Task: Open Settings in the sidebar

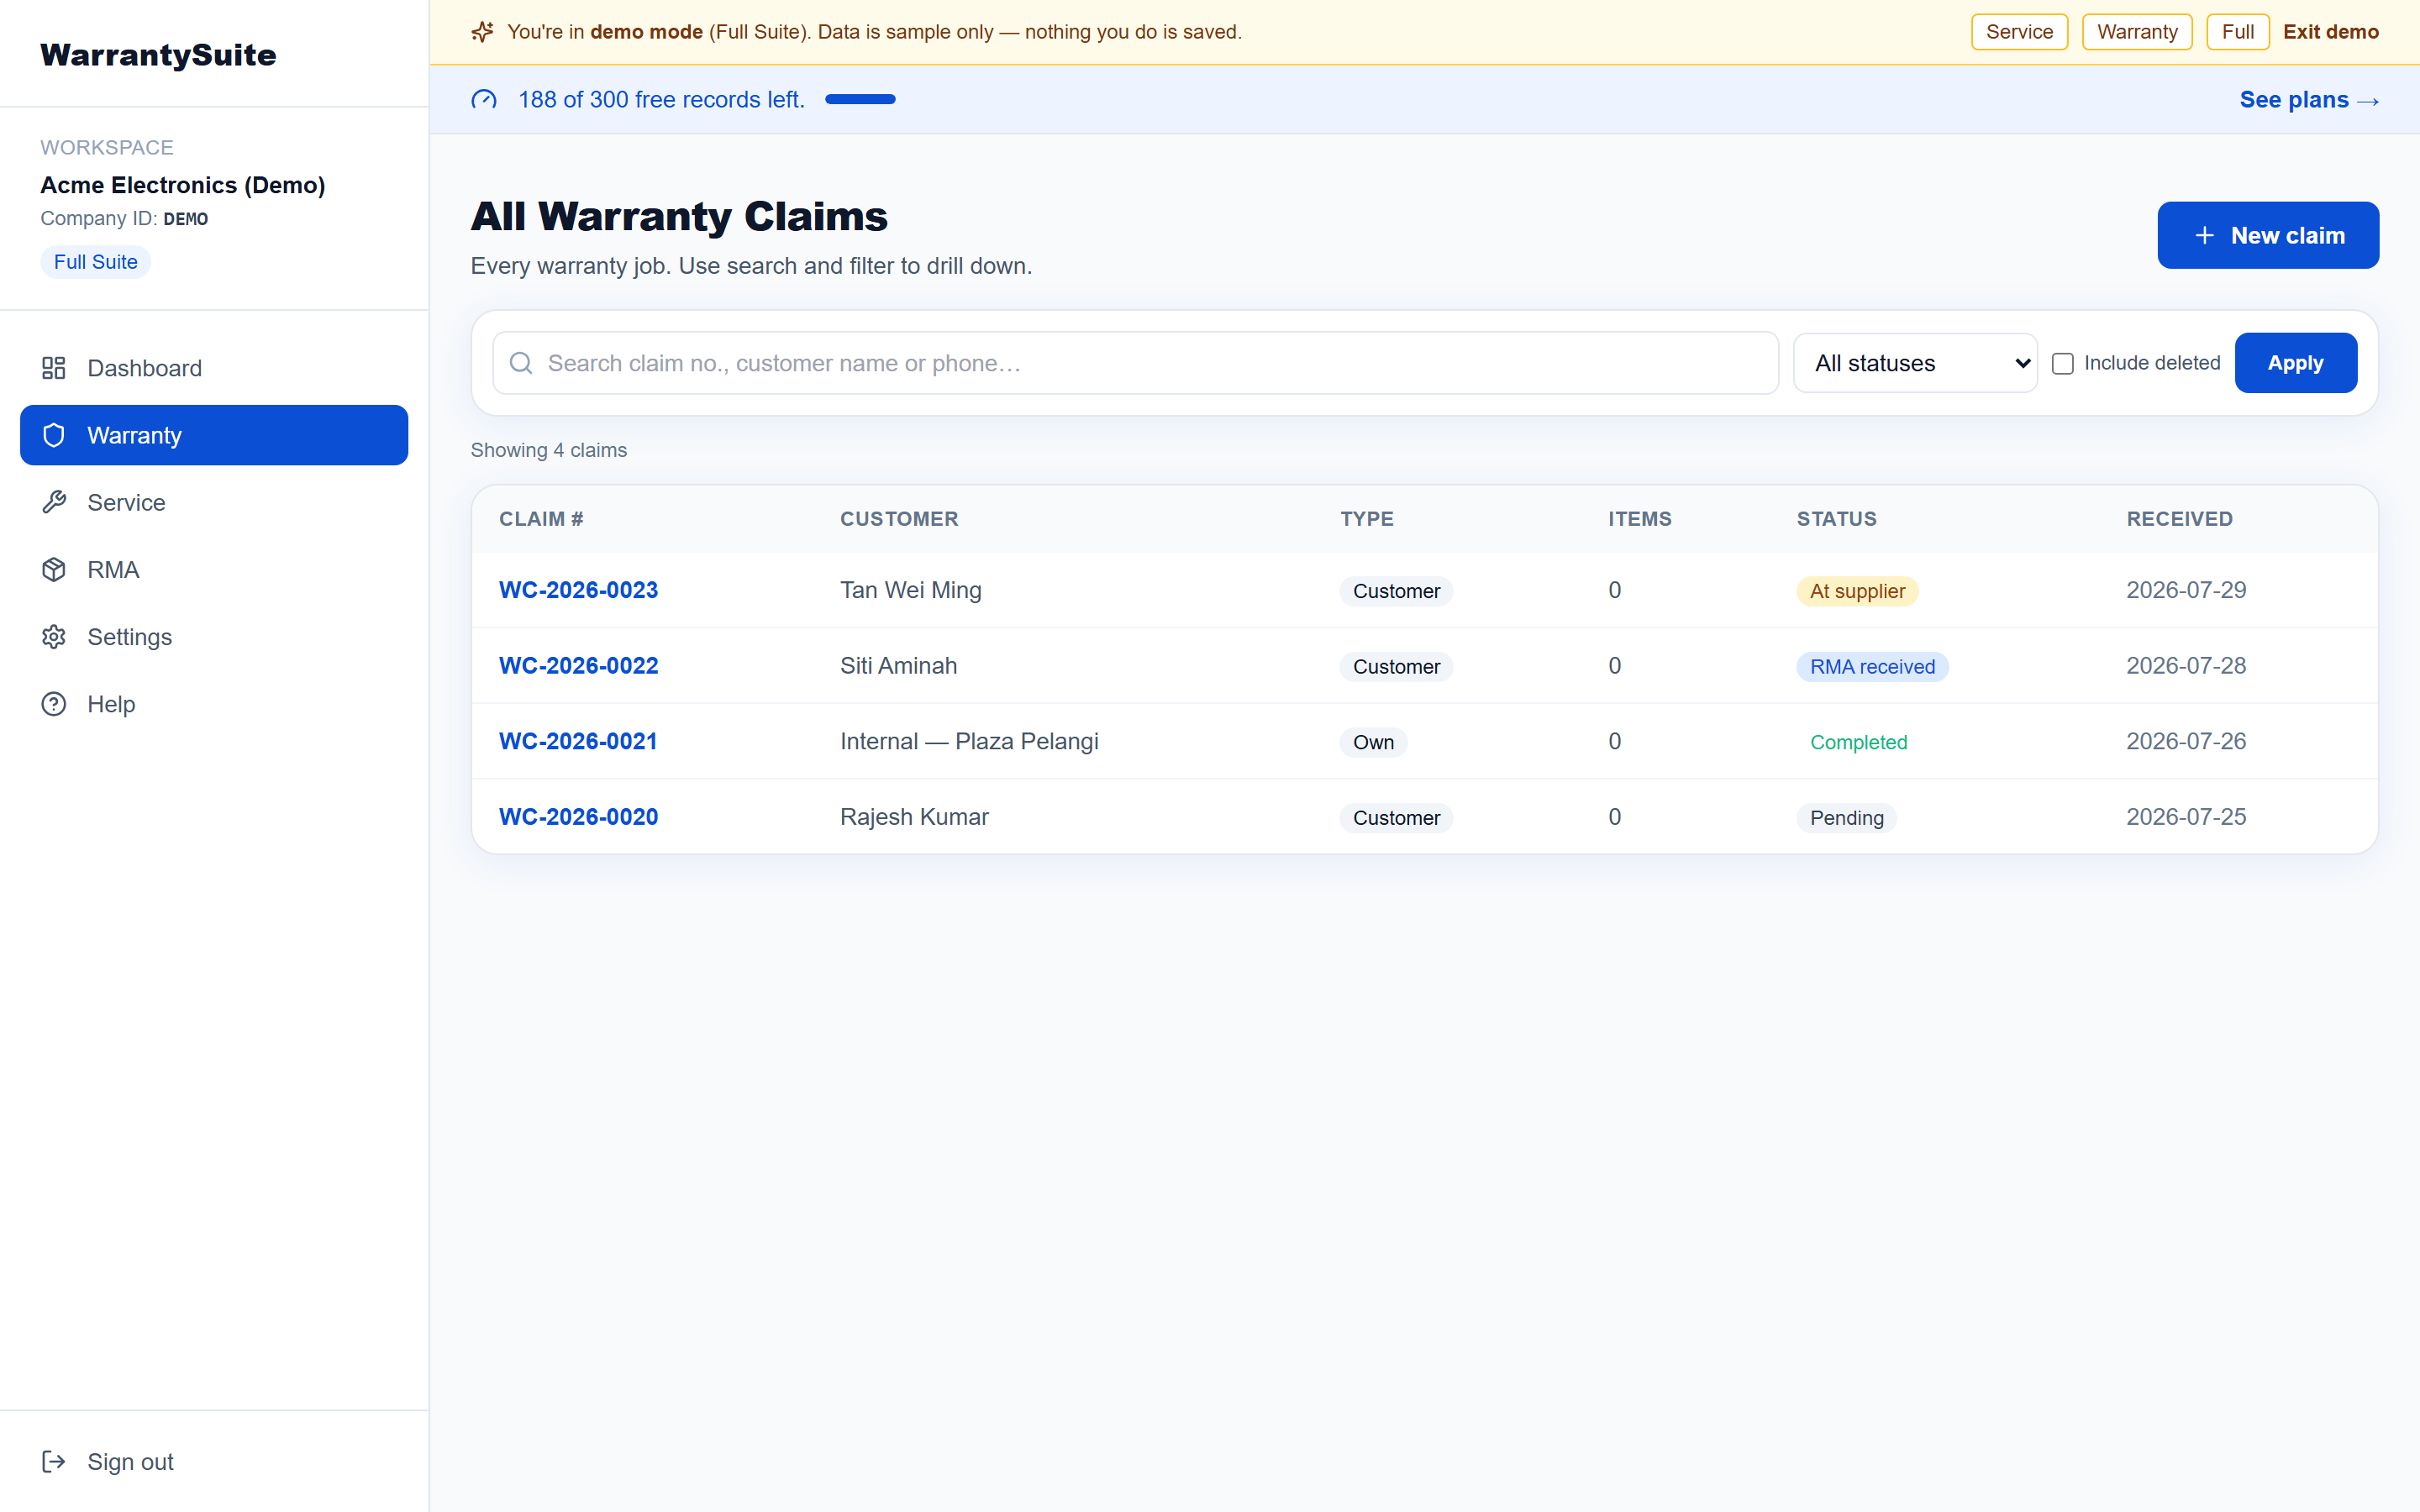Action: pyautogui.click(x=214, y=637)
